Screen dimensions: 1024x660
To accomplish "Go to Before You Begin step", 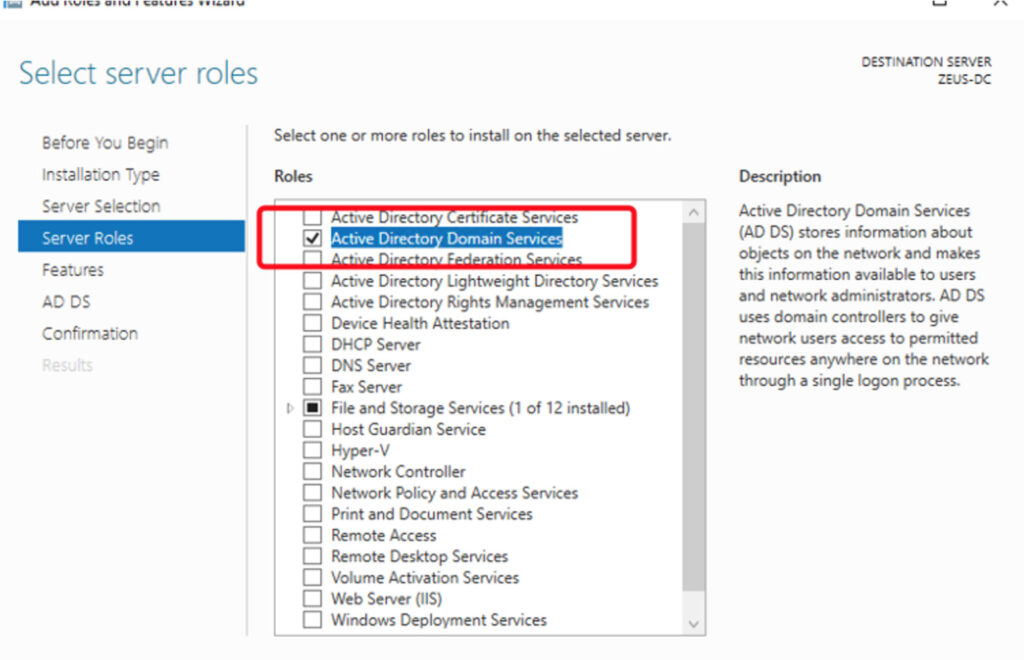I will point(105,143).
